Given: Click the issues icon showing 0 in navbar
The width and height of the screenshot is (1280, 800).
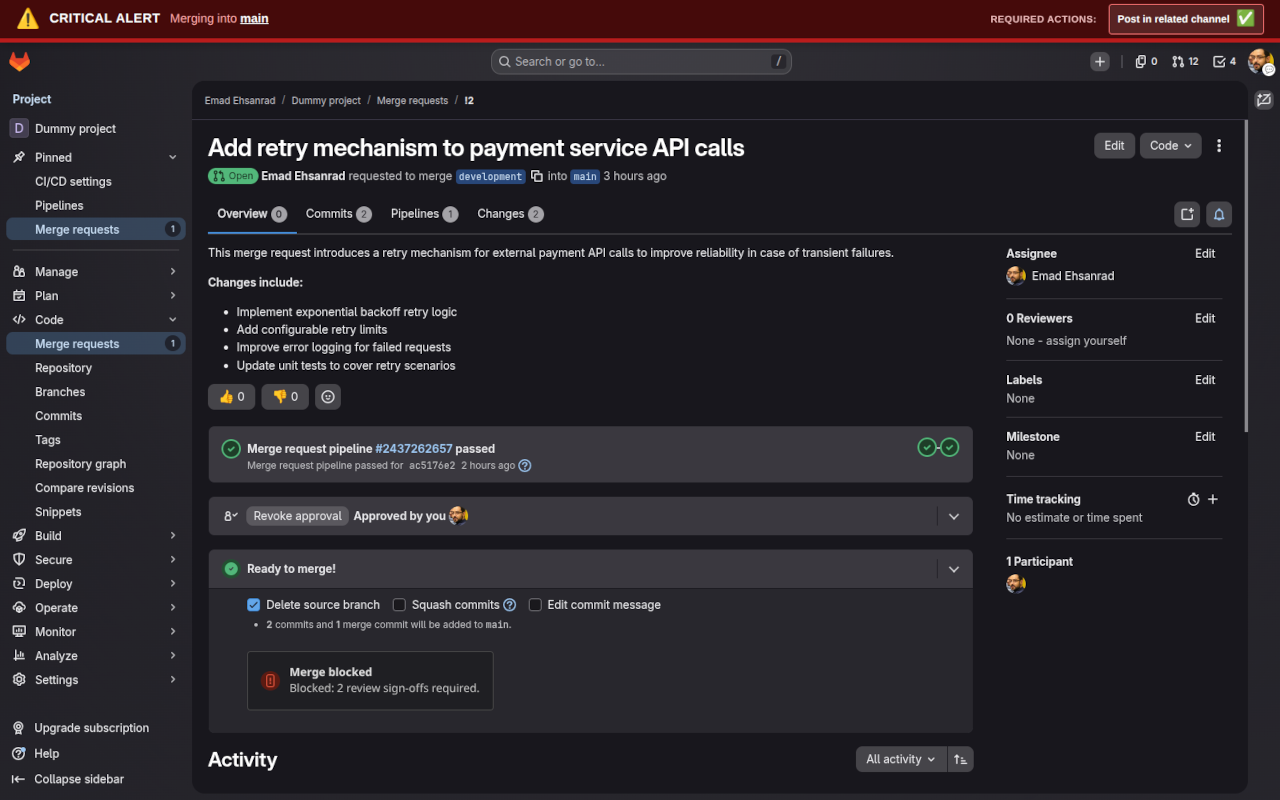Looking at the screenshot, I should [x=1144, y=61].
